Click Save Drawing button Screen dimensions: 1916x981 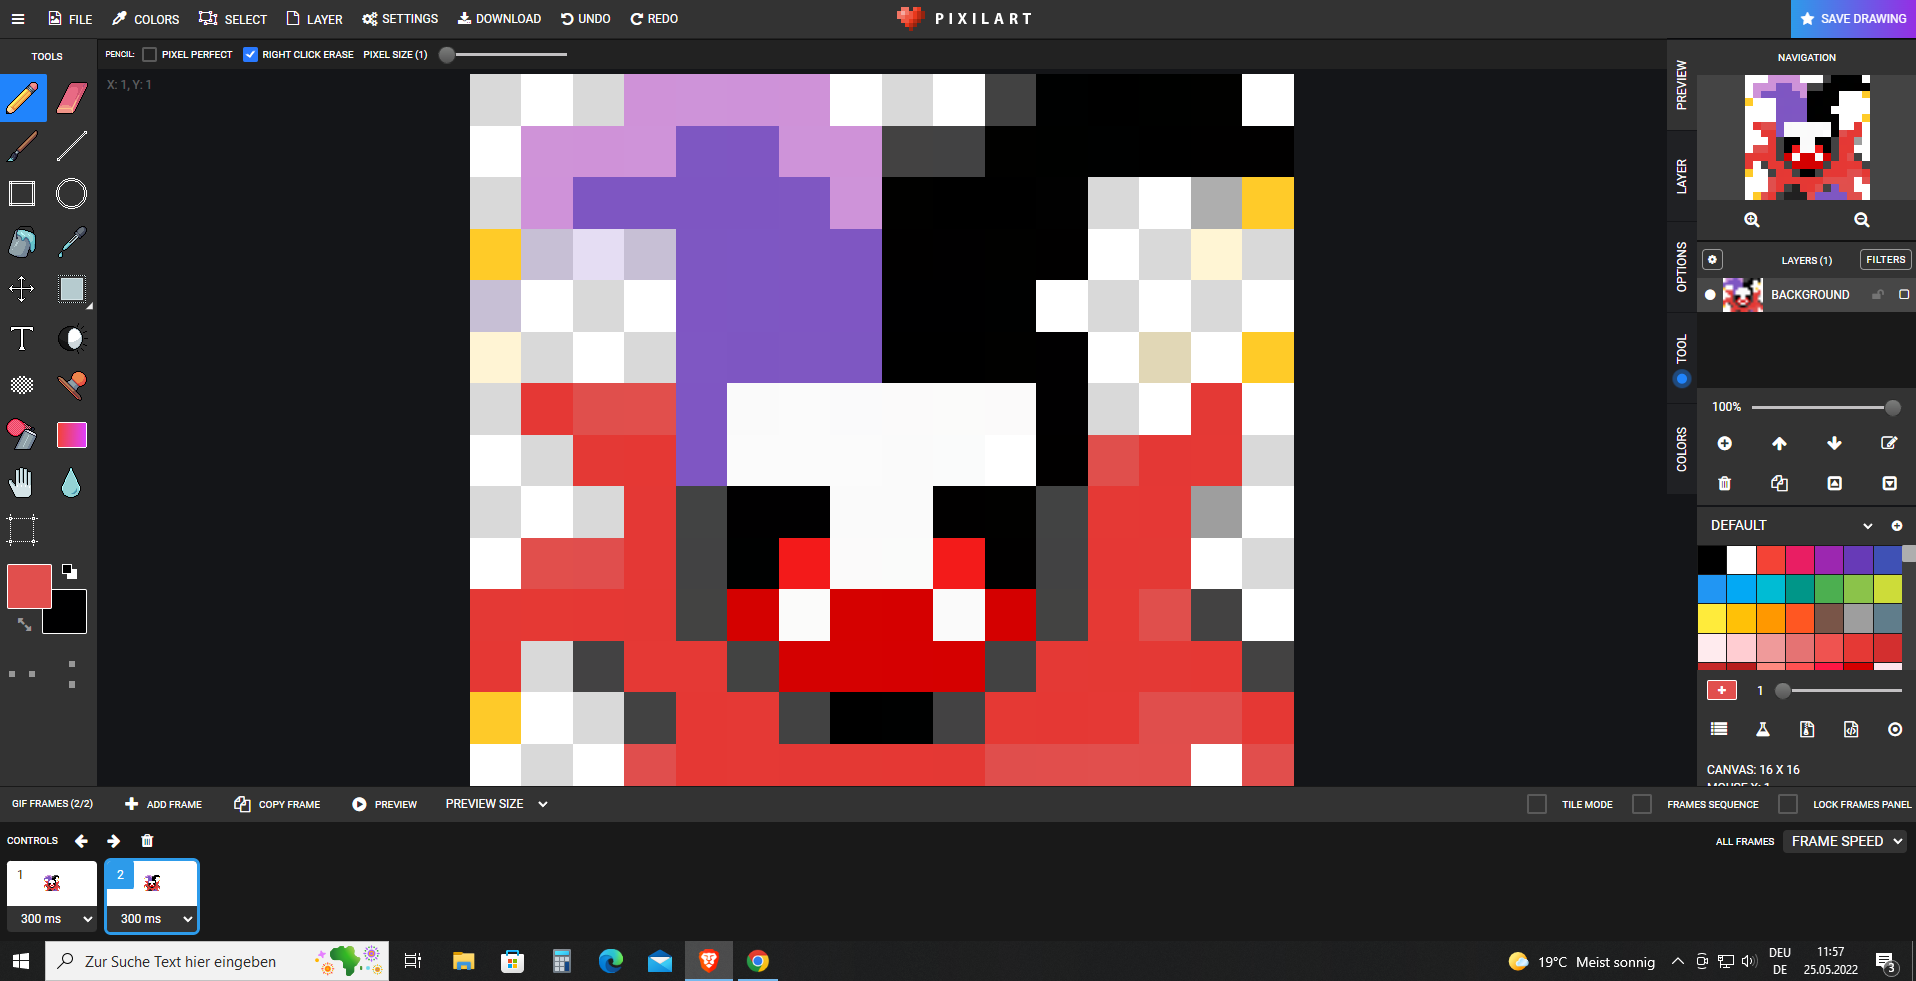pos(1853,19)
